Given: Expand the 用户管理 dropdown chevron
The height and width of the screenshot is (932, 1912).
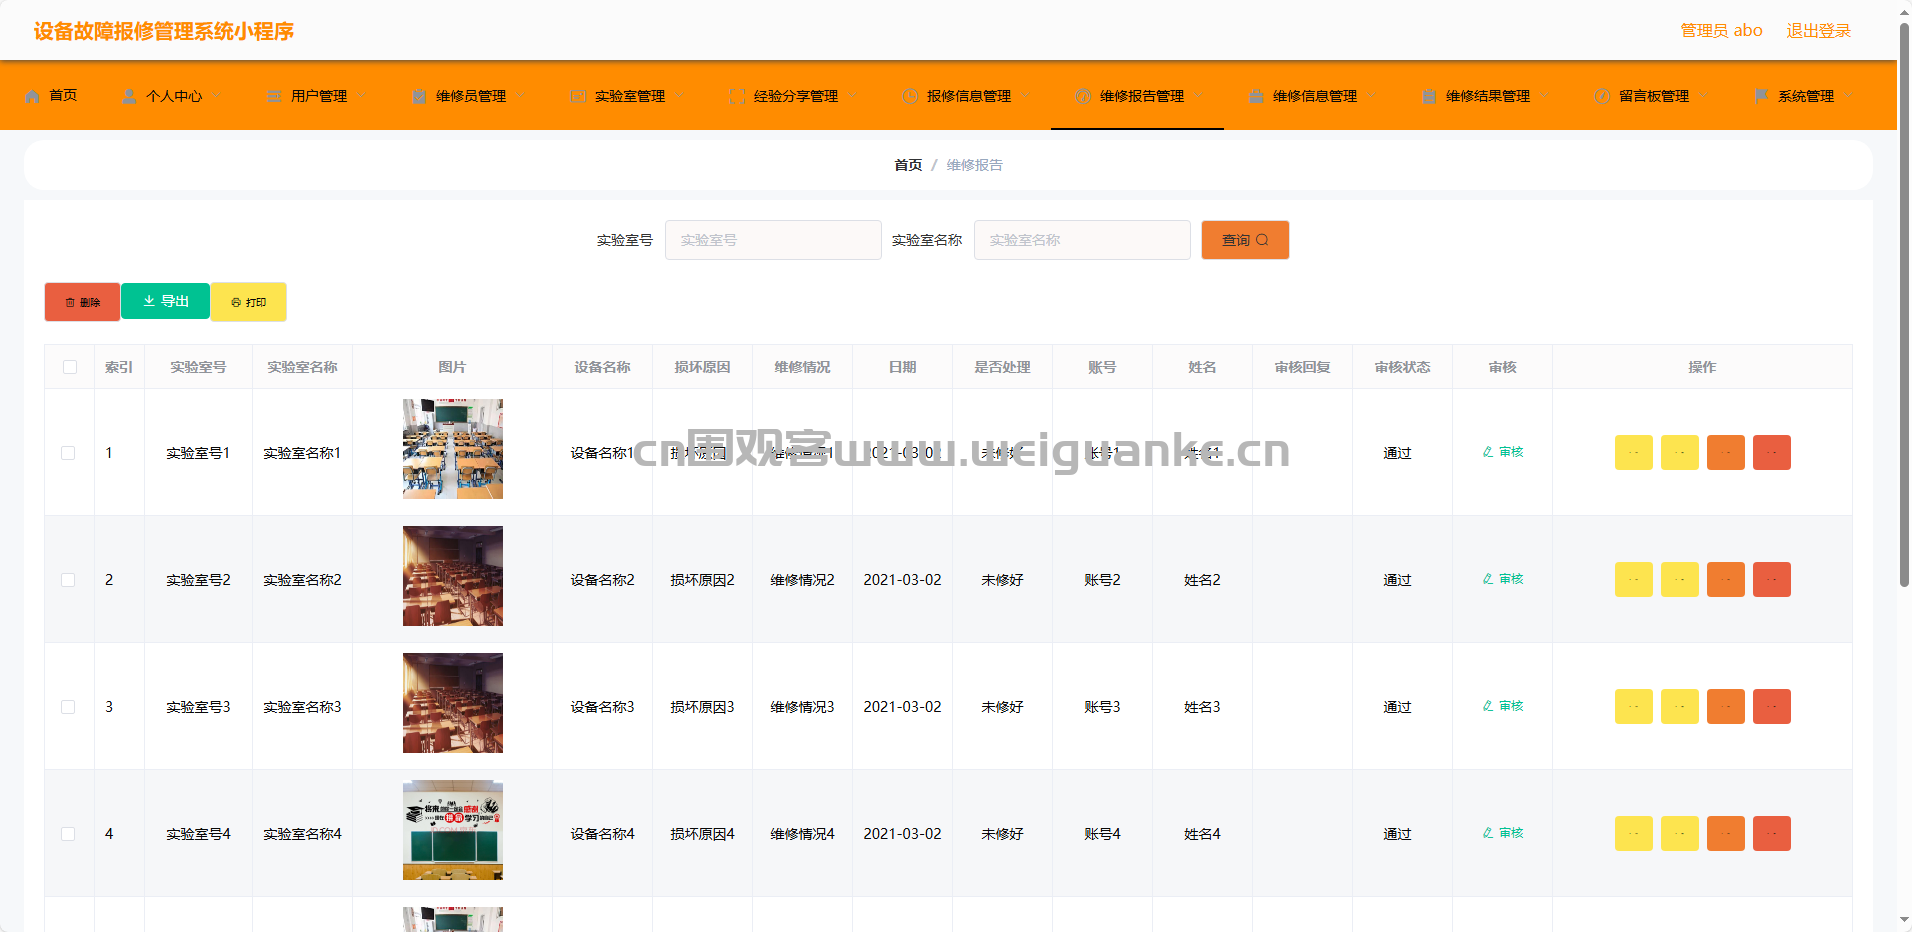Looking at the screenshot, I should (x=361, y=96).
